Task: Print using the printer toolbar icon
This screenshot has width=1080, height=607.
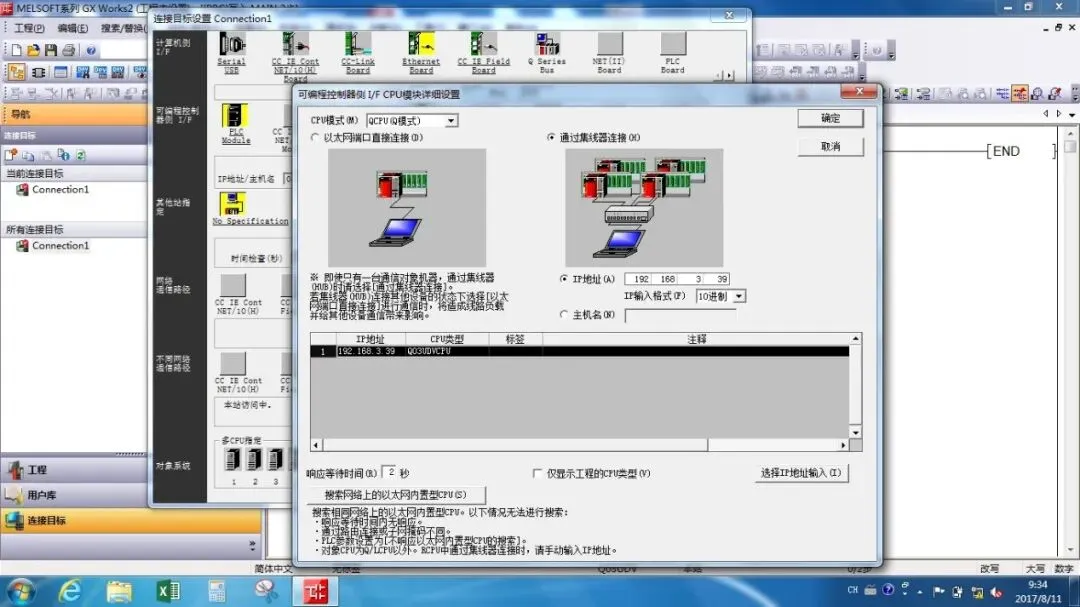Action: tap(69, 50)
